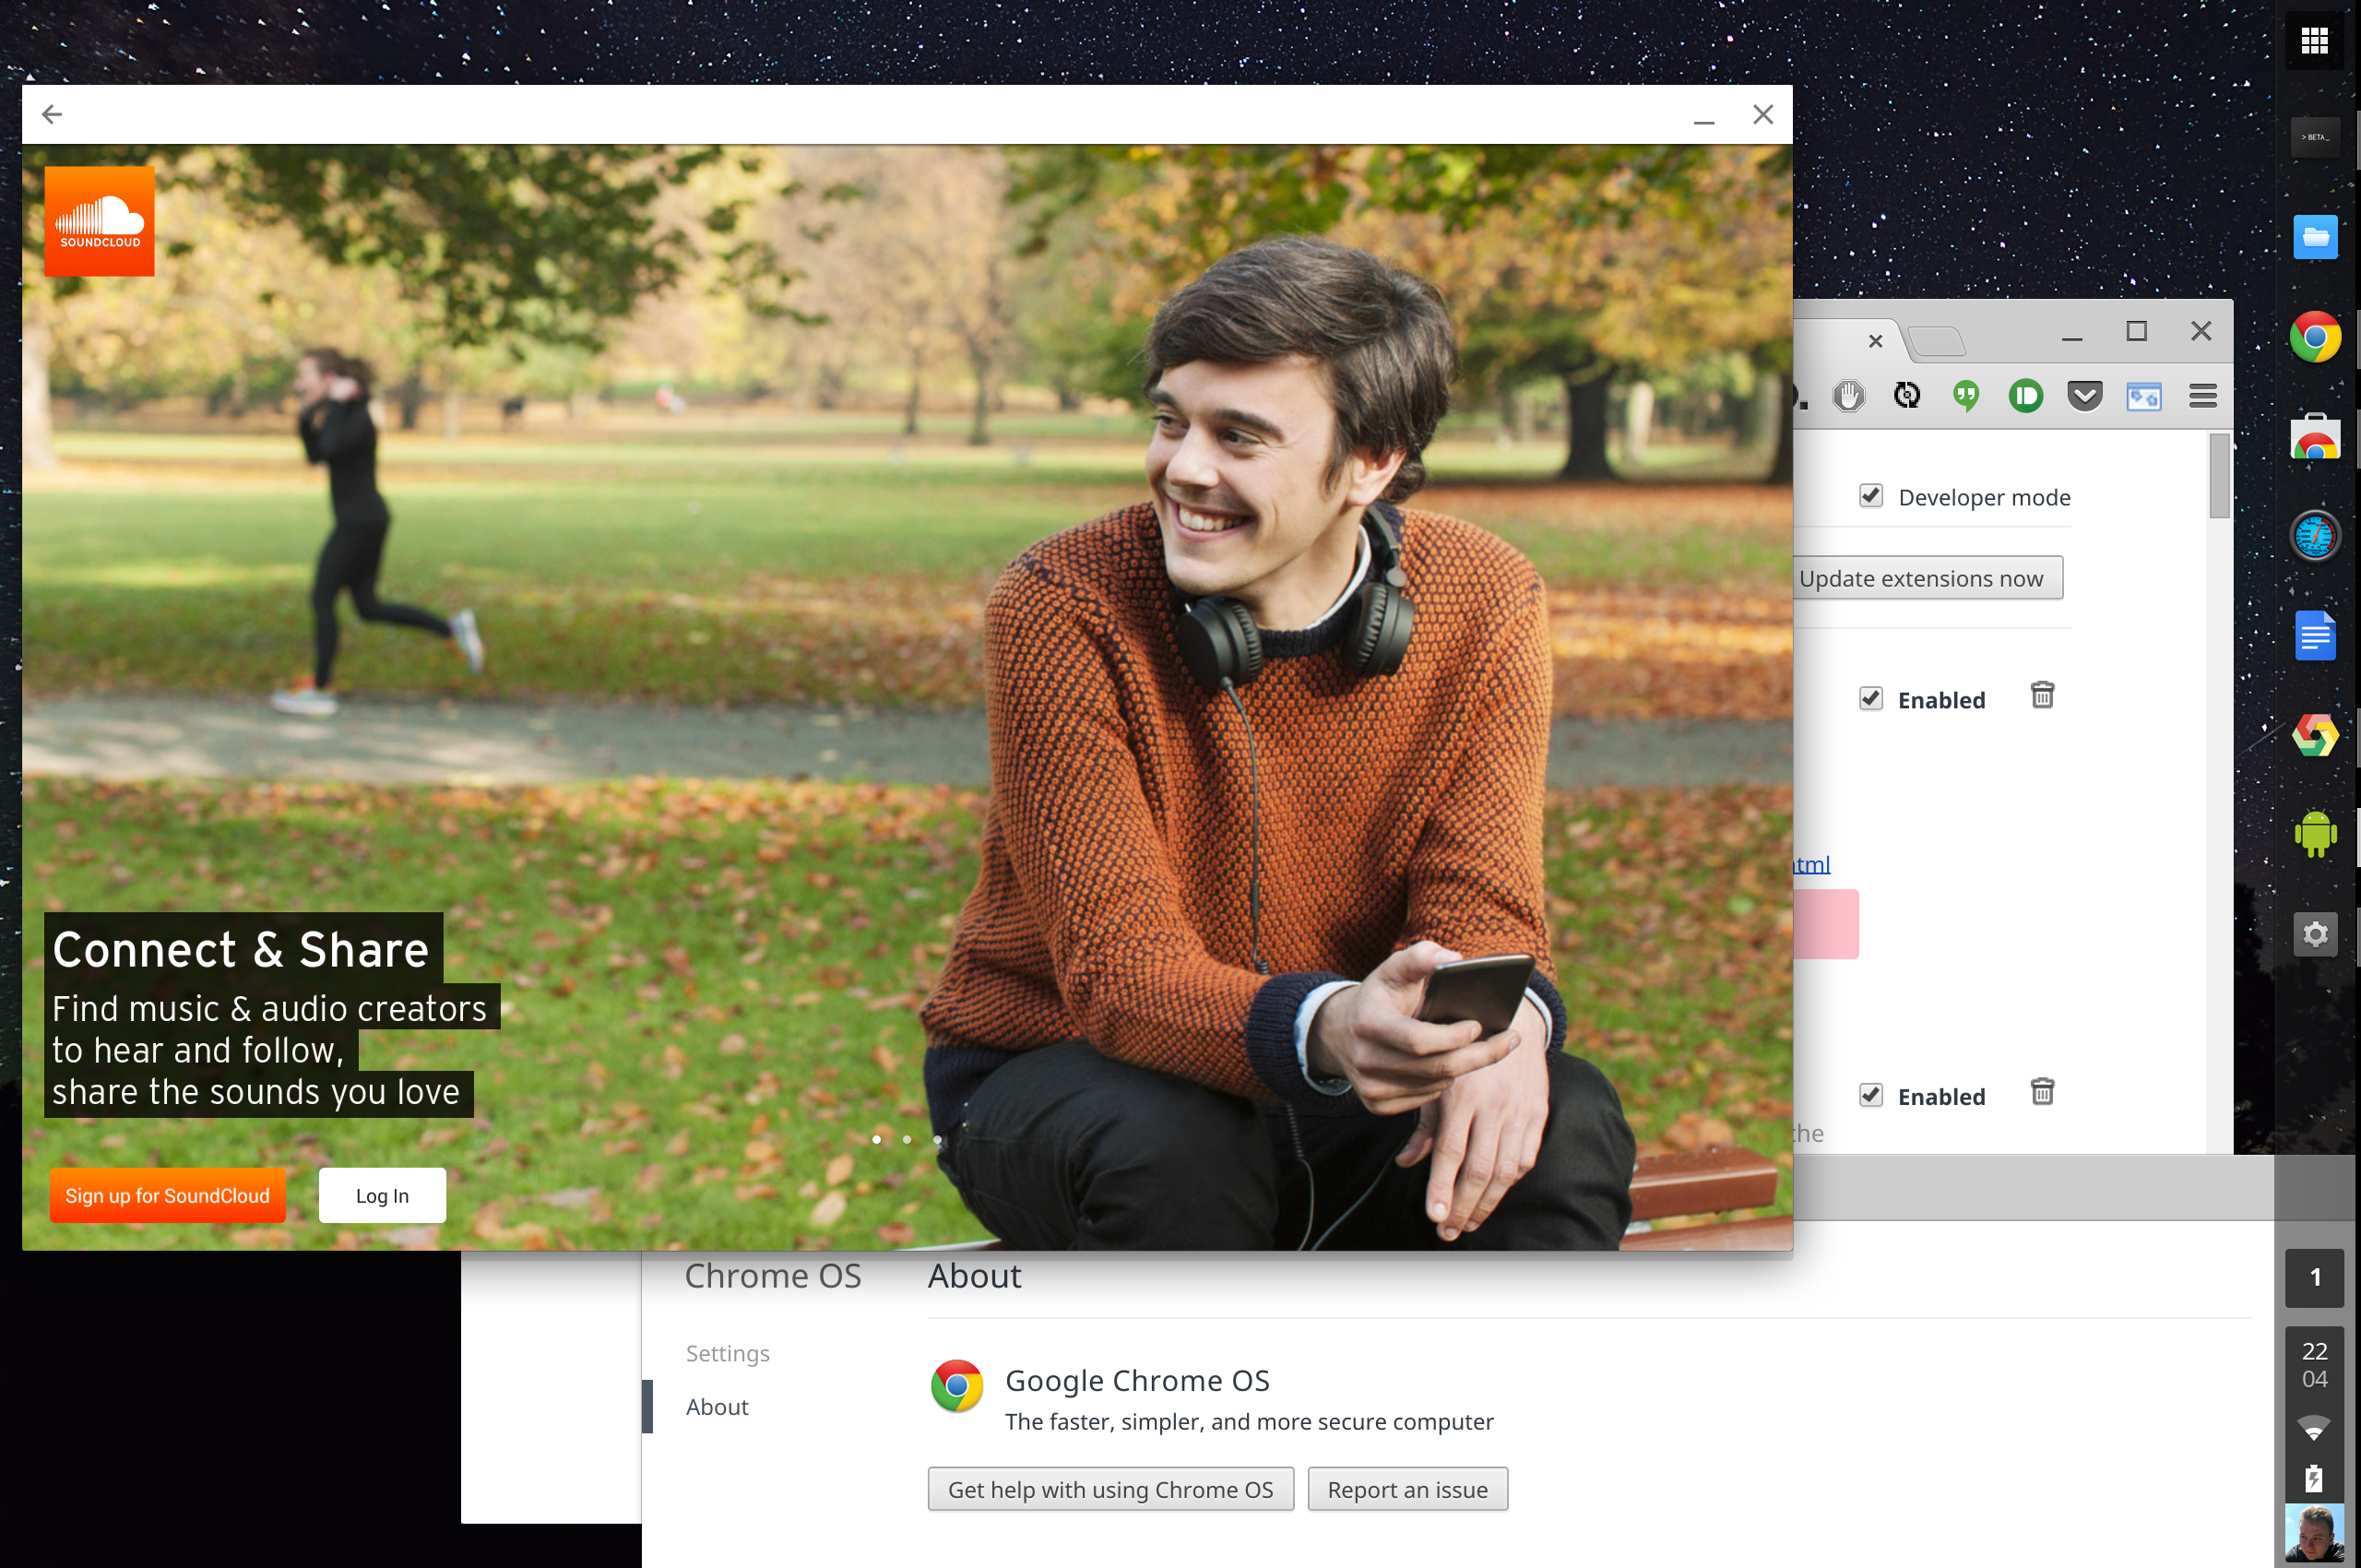The height and width of the screenshot is (1568, 2361).
Task: Click the SoundCloud carousel dot indicator
Action: tap(876, 1139)
